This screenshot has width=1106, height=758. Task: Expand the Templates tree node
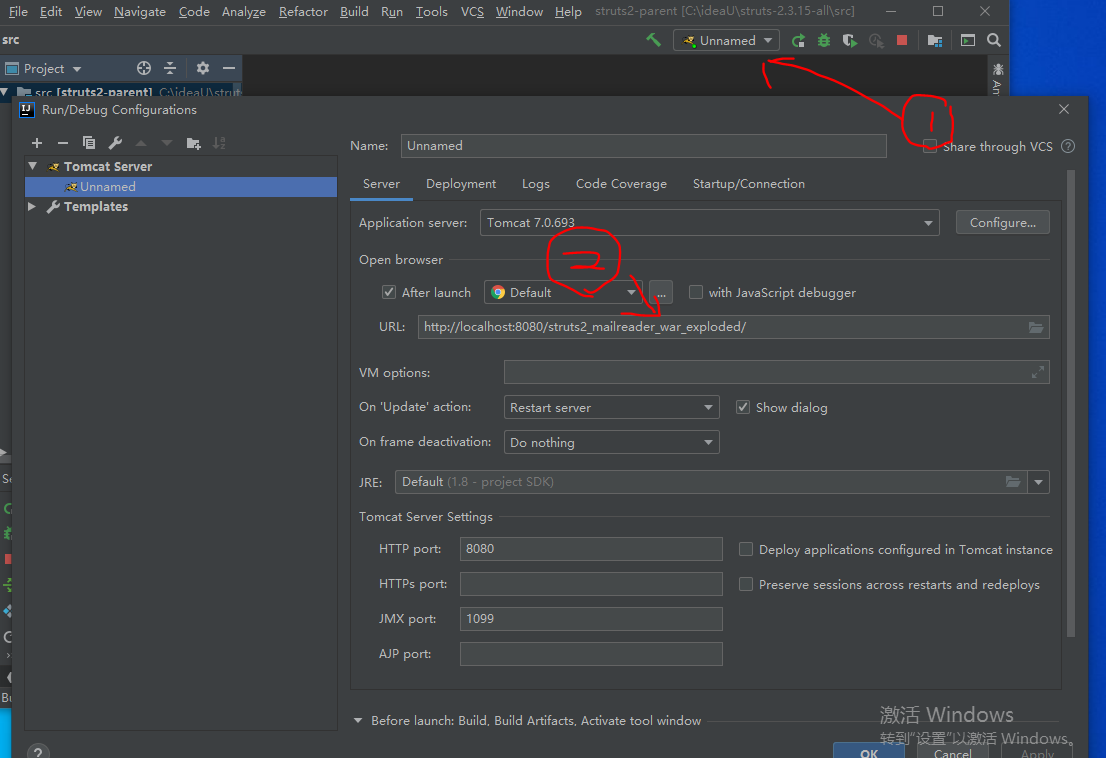tap(31, 206)
